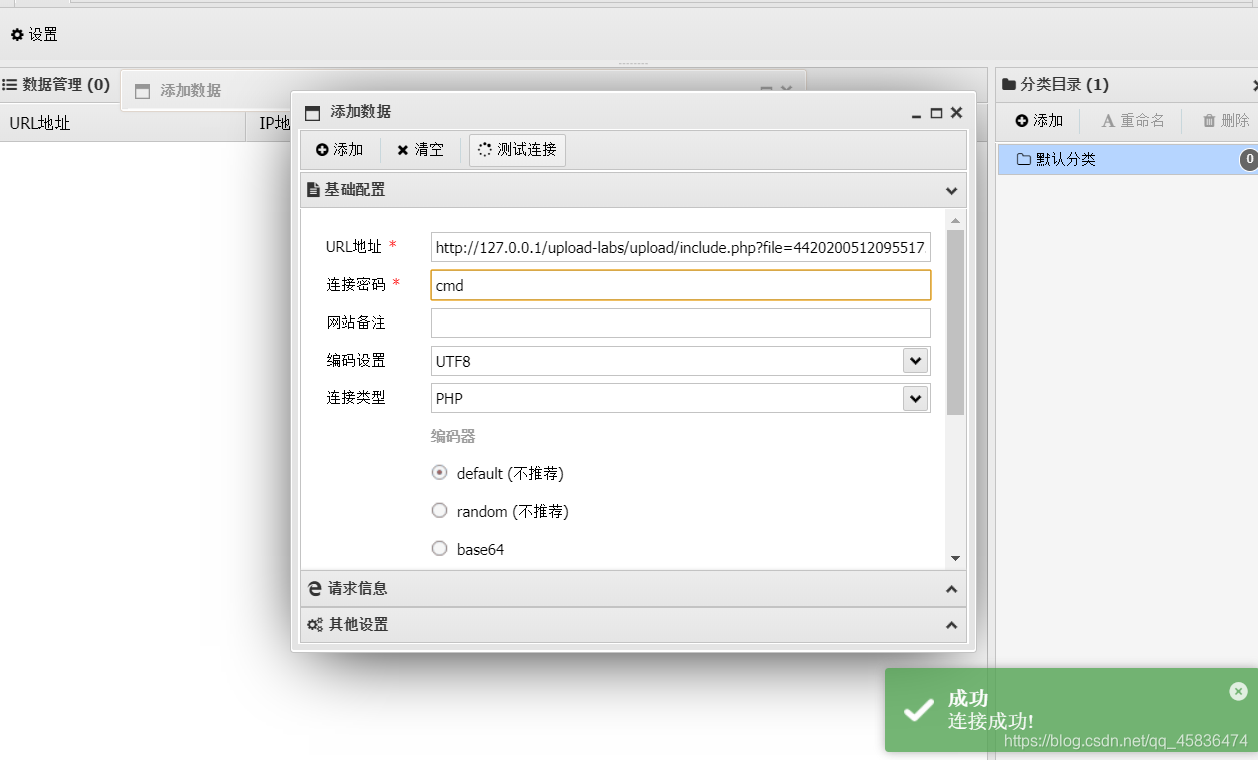Click the 添加 button in 分类目录 panel
Viewport: 1258px width, 760px height.
(x=1039, y=121)
